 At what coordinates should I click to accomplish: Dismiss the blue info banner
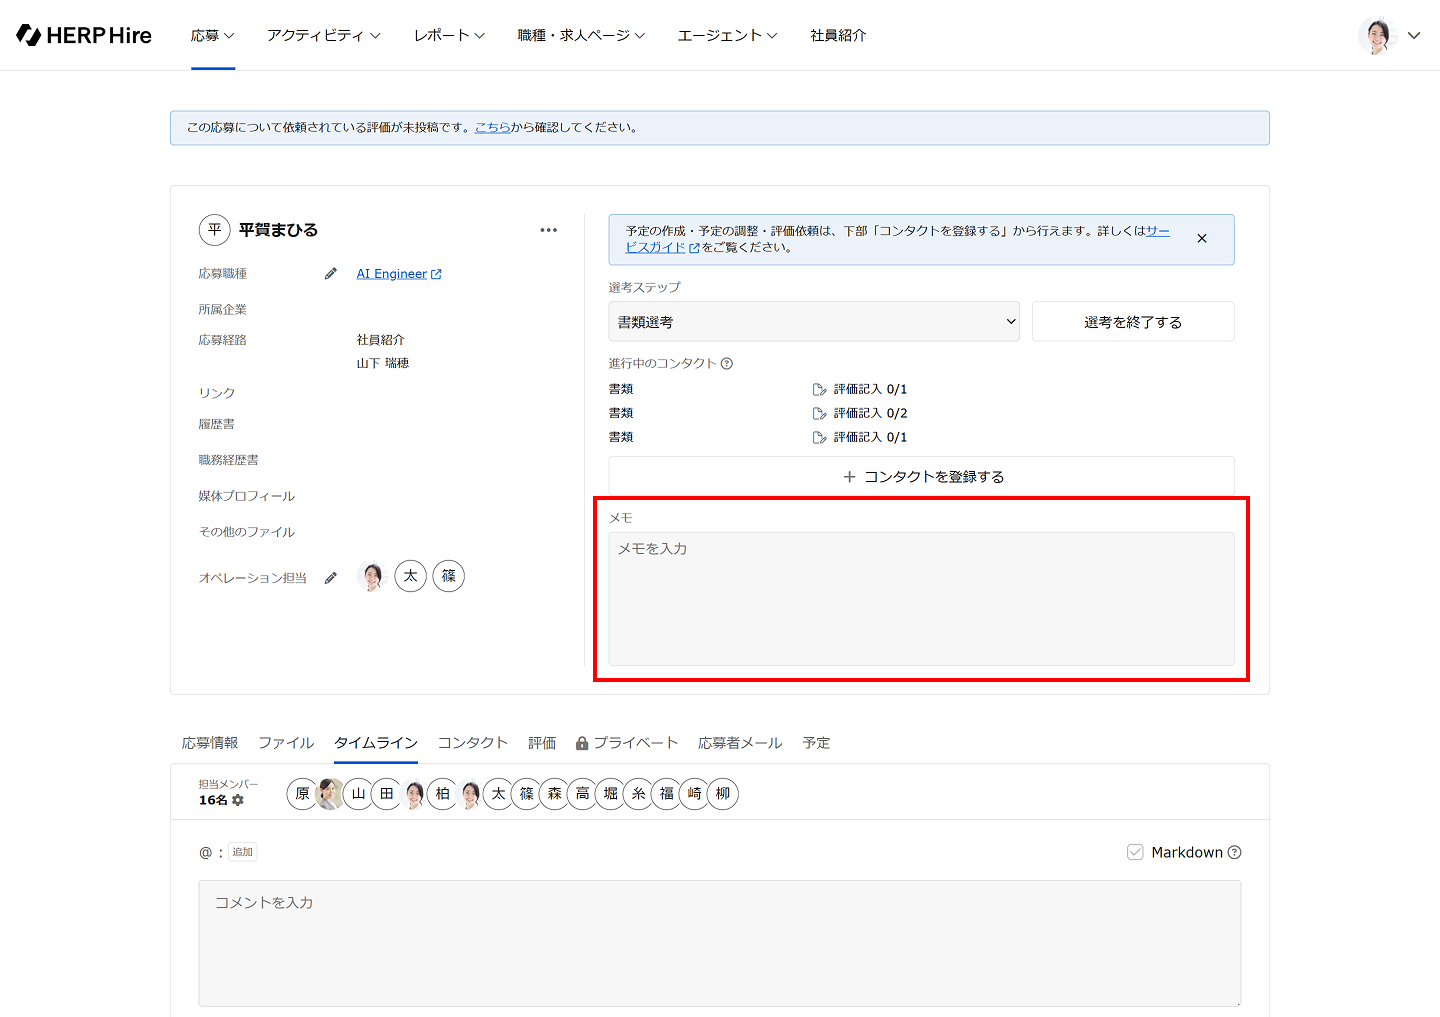tap(1202, 239)
